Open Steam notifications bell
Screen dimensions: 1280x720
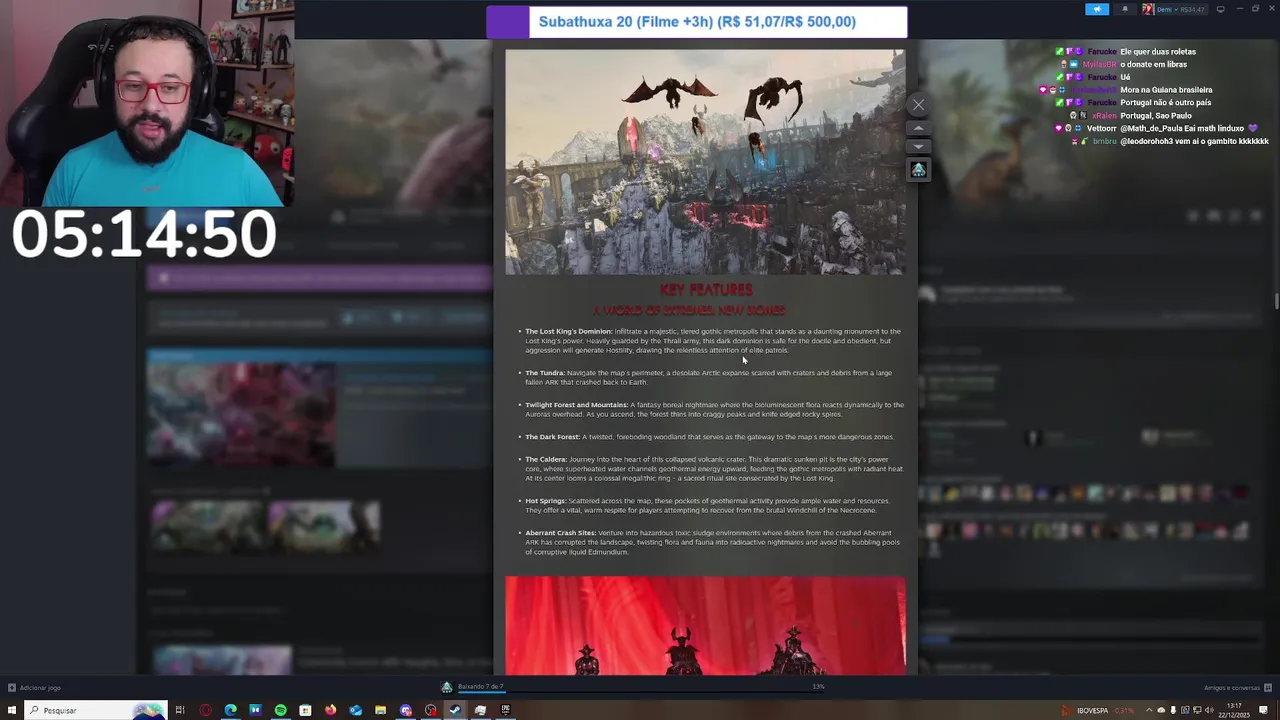tap(1124, 9)
